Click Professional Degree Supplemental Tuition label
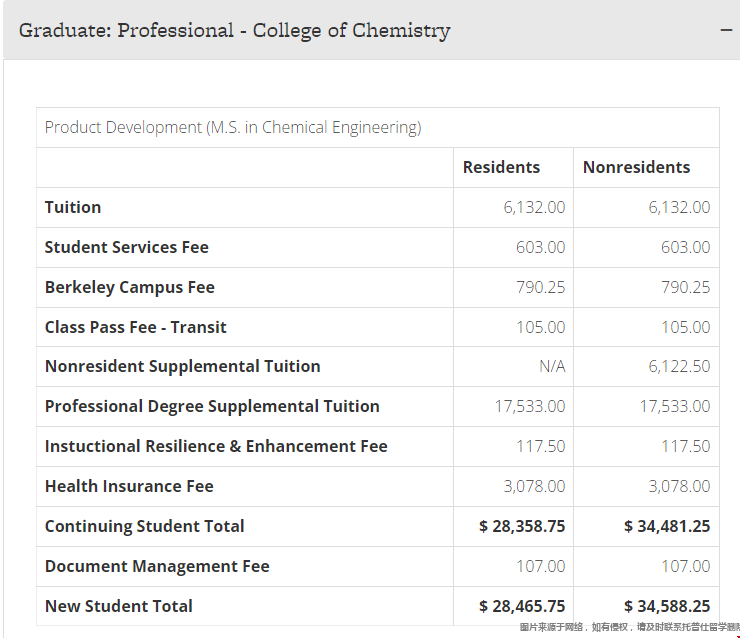Image resolution: width=740 pixels, height=638 pixels. (212, 406)
